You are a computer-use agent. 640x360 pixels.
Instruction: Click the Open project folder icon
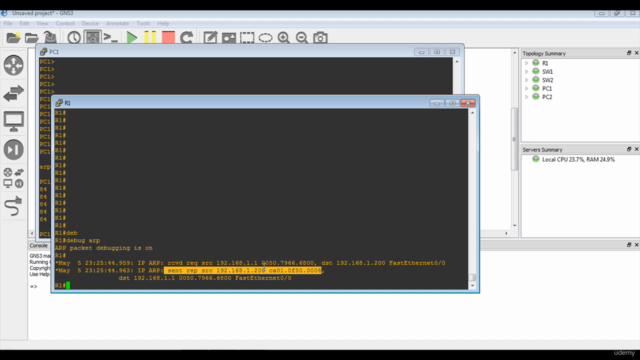coord(31,38)
